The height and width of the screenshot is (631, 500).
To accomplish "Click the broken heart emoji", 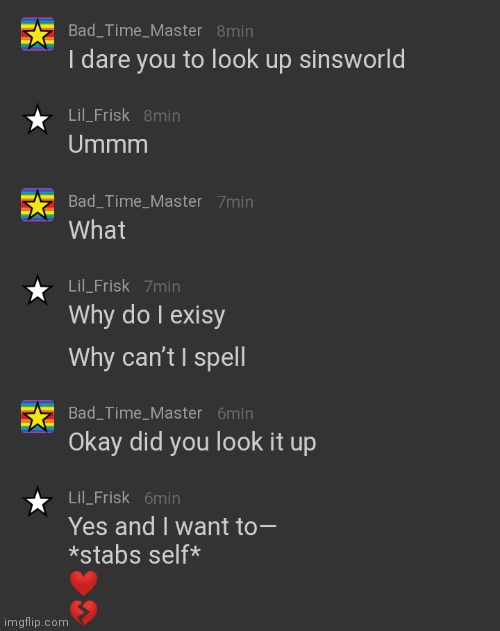I will [x=83, y=613].
